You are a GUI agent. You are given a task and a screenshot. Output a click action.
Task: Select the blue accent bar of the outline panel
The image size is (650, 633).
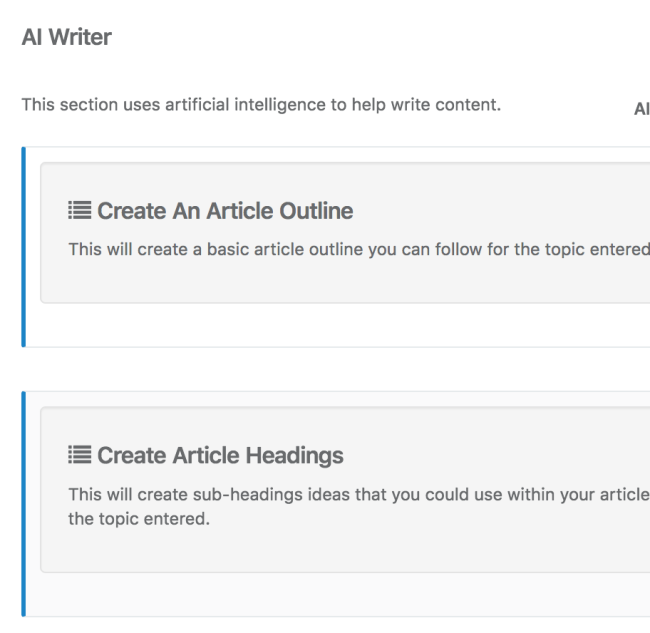click(x=24, y=247)
